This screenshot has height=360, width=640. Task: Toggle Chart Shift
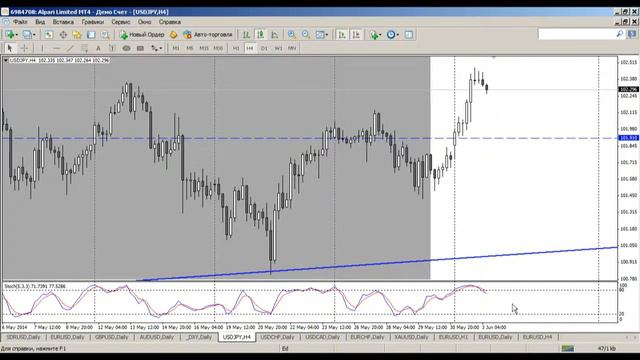coord(356,35)
